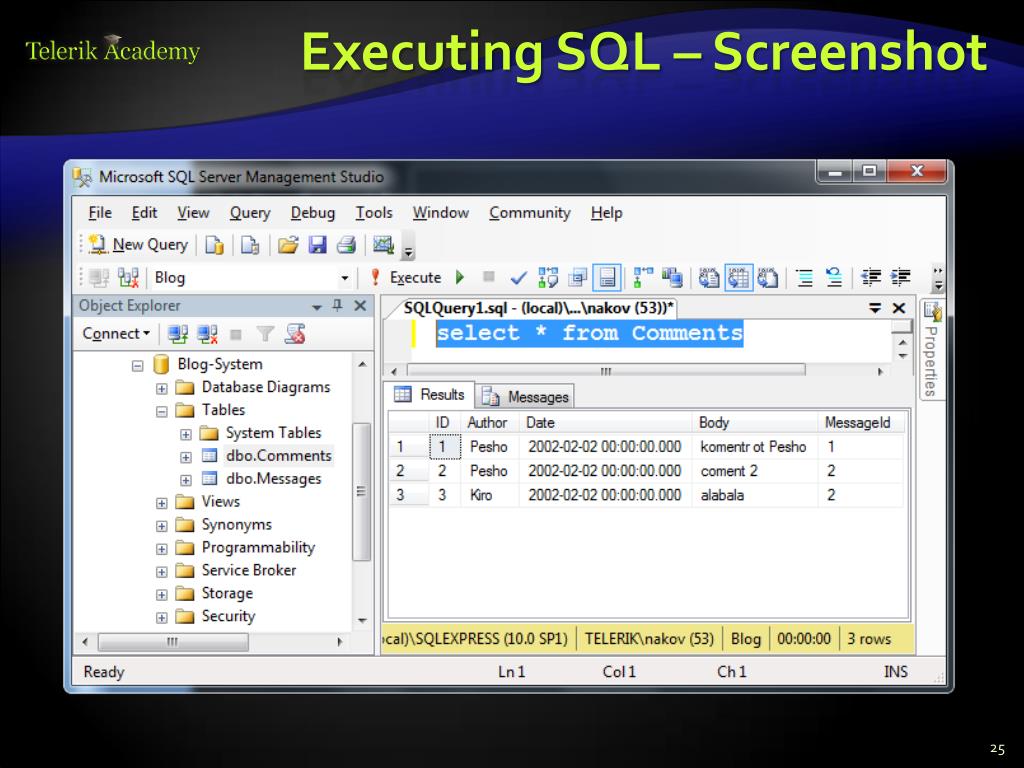
Task: Close the Object Explorer panel
Action: tap(360, 305)
